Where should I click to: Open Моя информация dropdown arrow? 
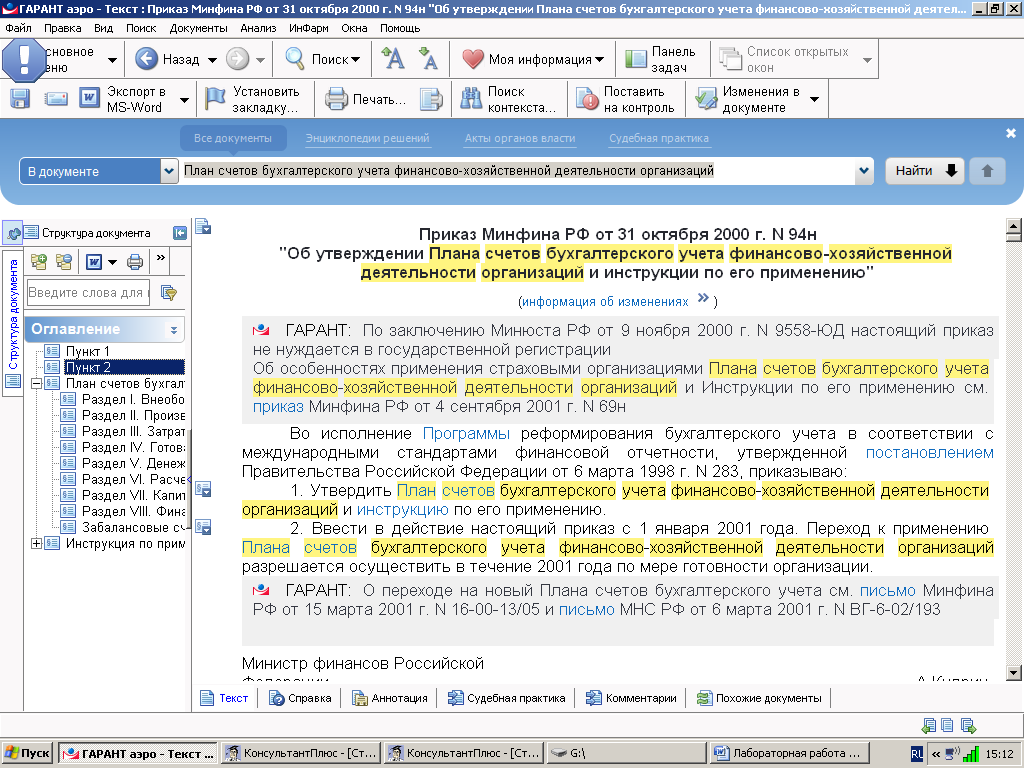coord(600,60)
